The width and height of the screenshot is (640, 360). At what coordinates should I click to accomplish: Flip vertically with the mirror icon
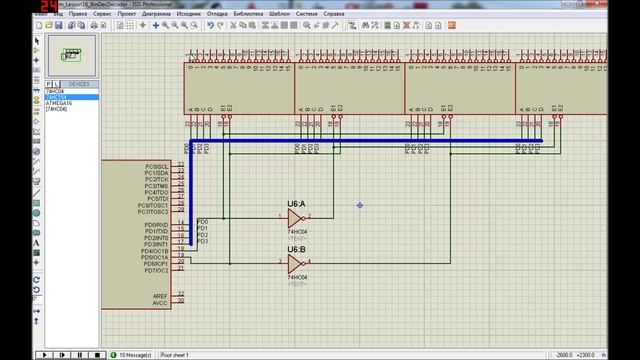[37, 321]
